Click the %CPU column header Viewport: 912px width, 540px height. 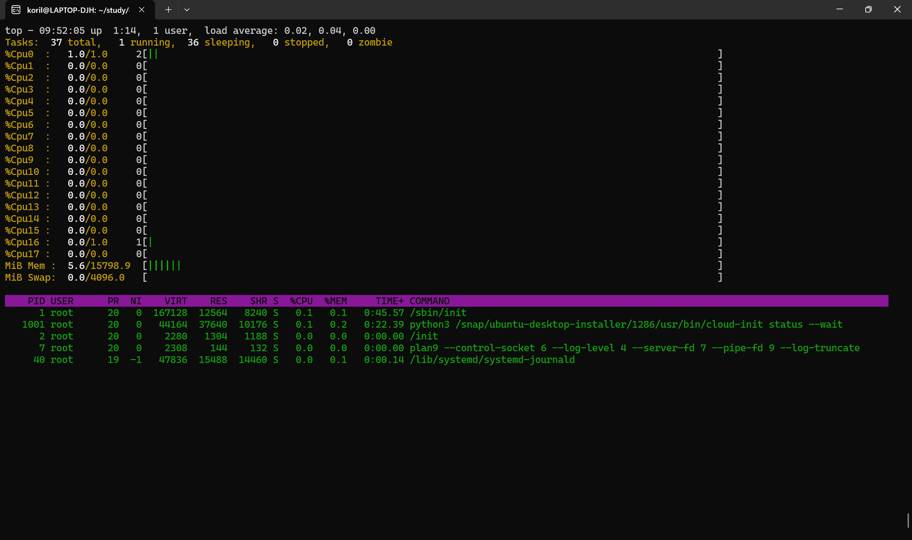click(302, 301)
